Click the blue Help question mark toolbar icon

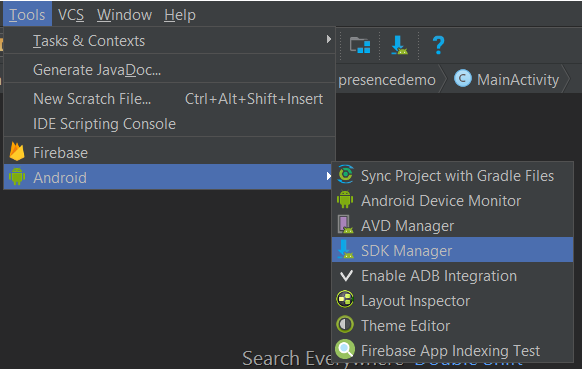[x=438, y=45]
